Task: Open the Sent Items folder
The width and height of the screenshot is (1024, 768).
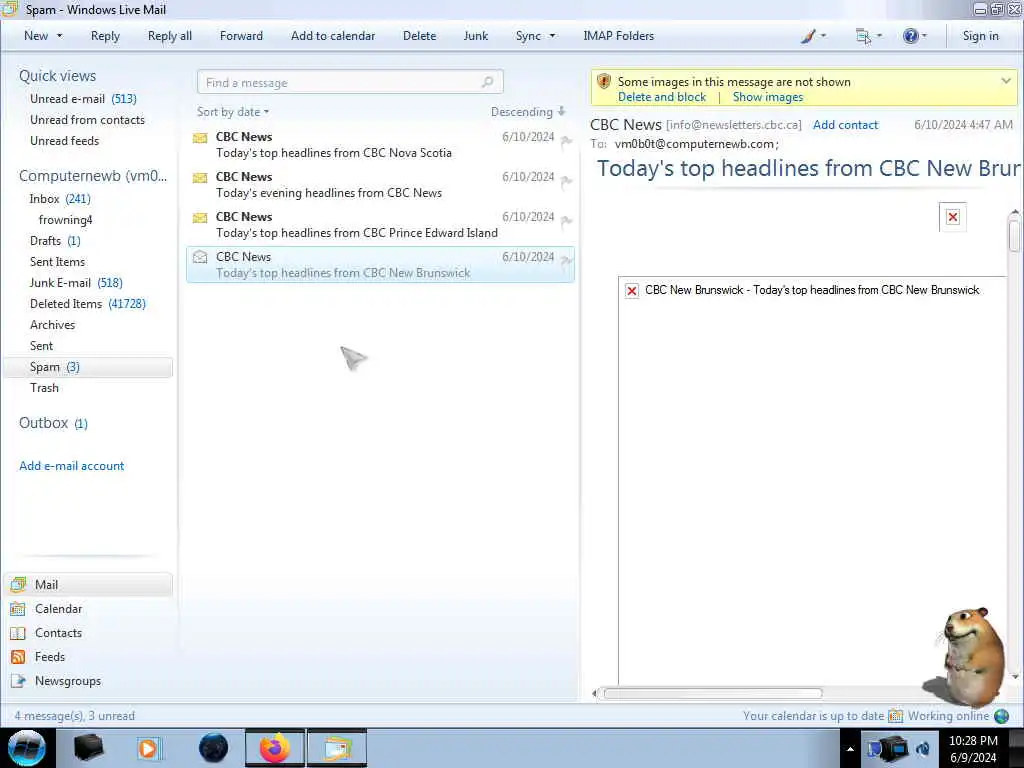Action: [57, 262]
